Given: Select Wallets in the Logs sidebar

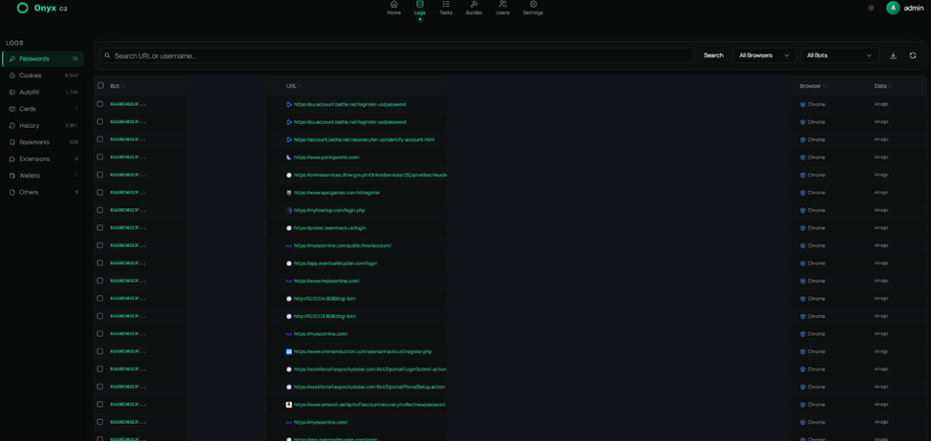Looking at the screenshot, I should tap(43, 175).
